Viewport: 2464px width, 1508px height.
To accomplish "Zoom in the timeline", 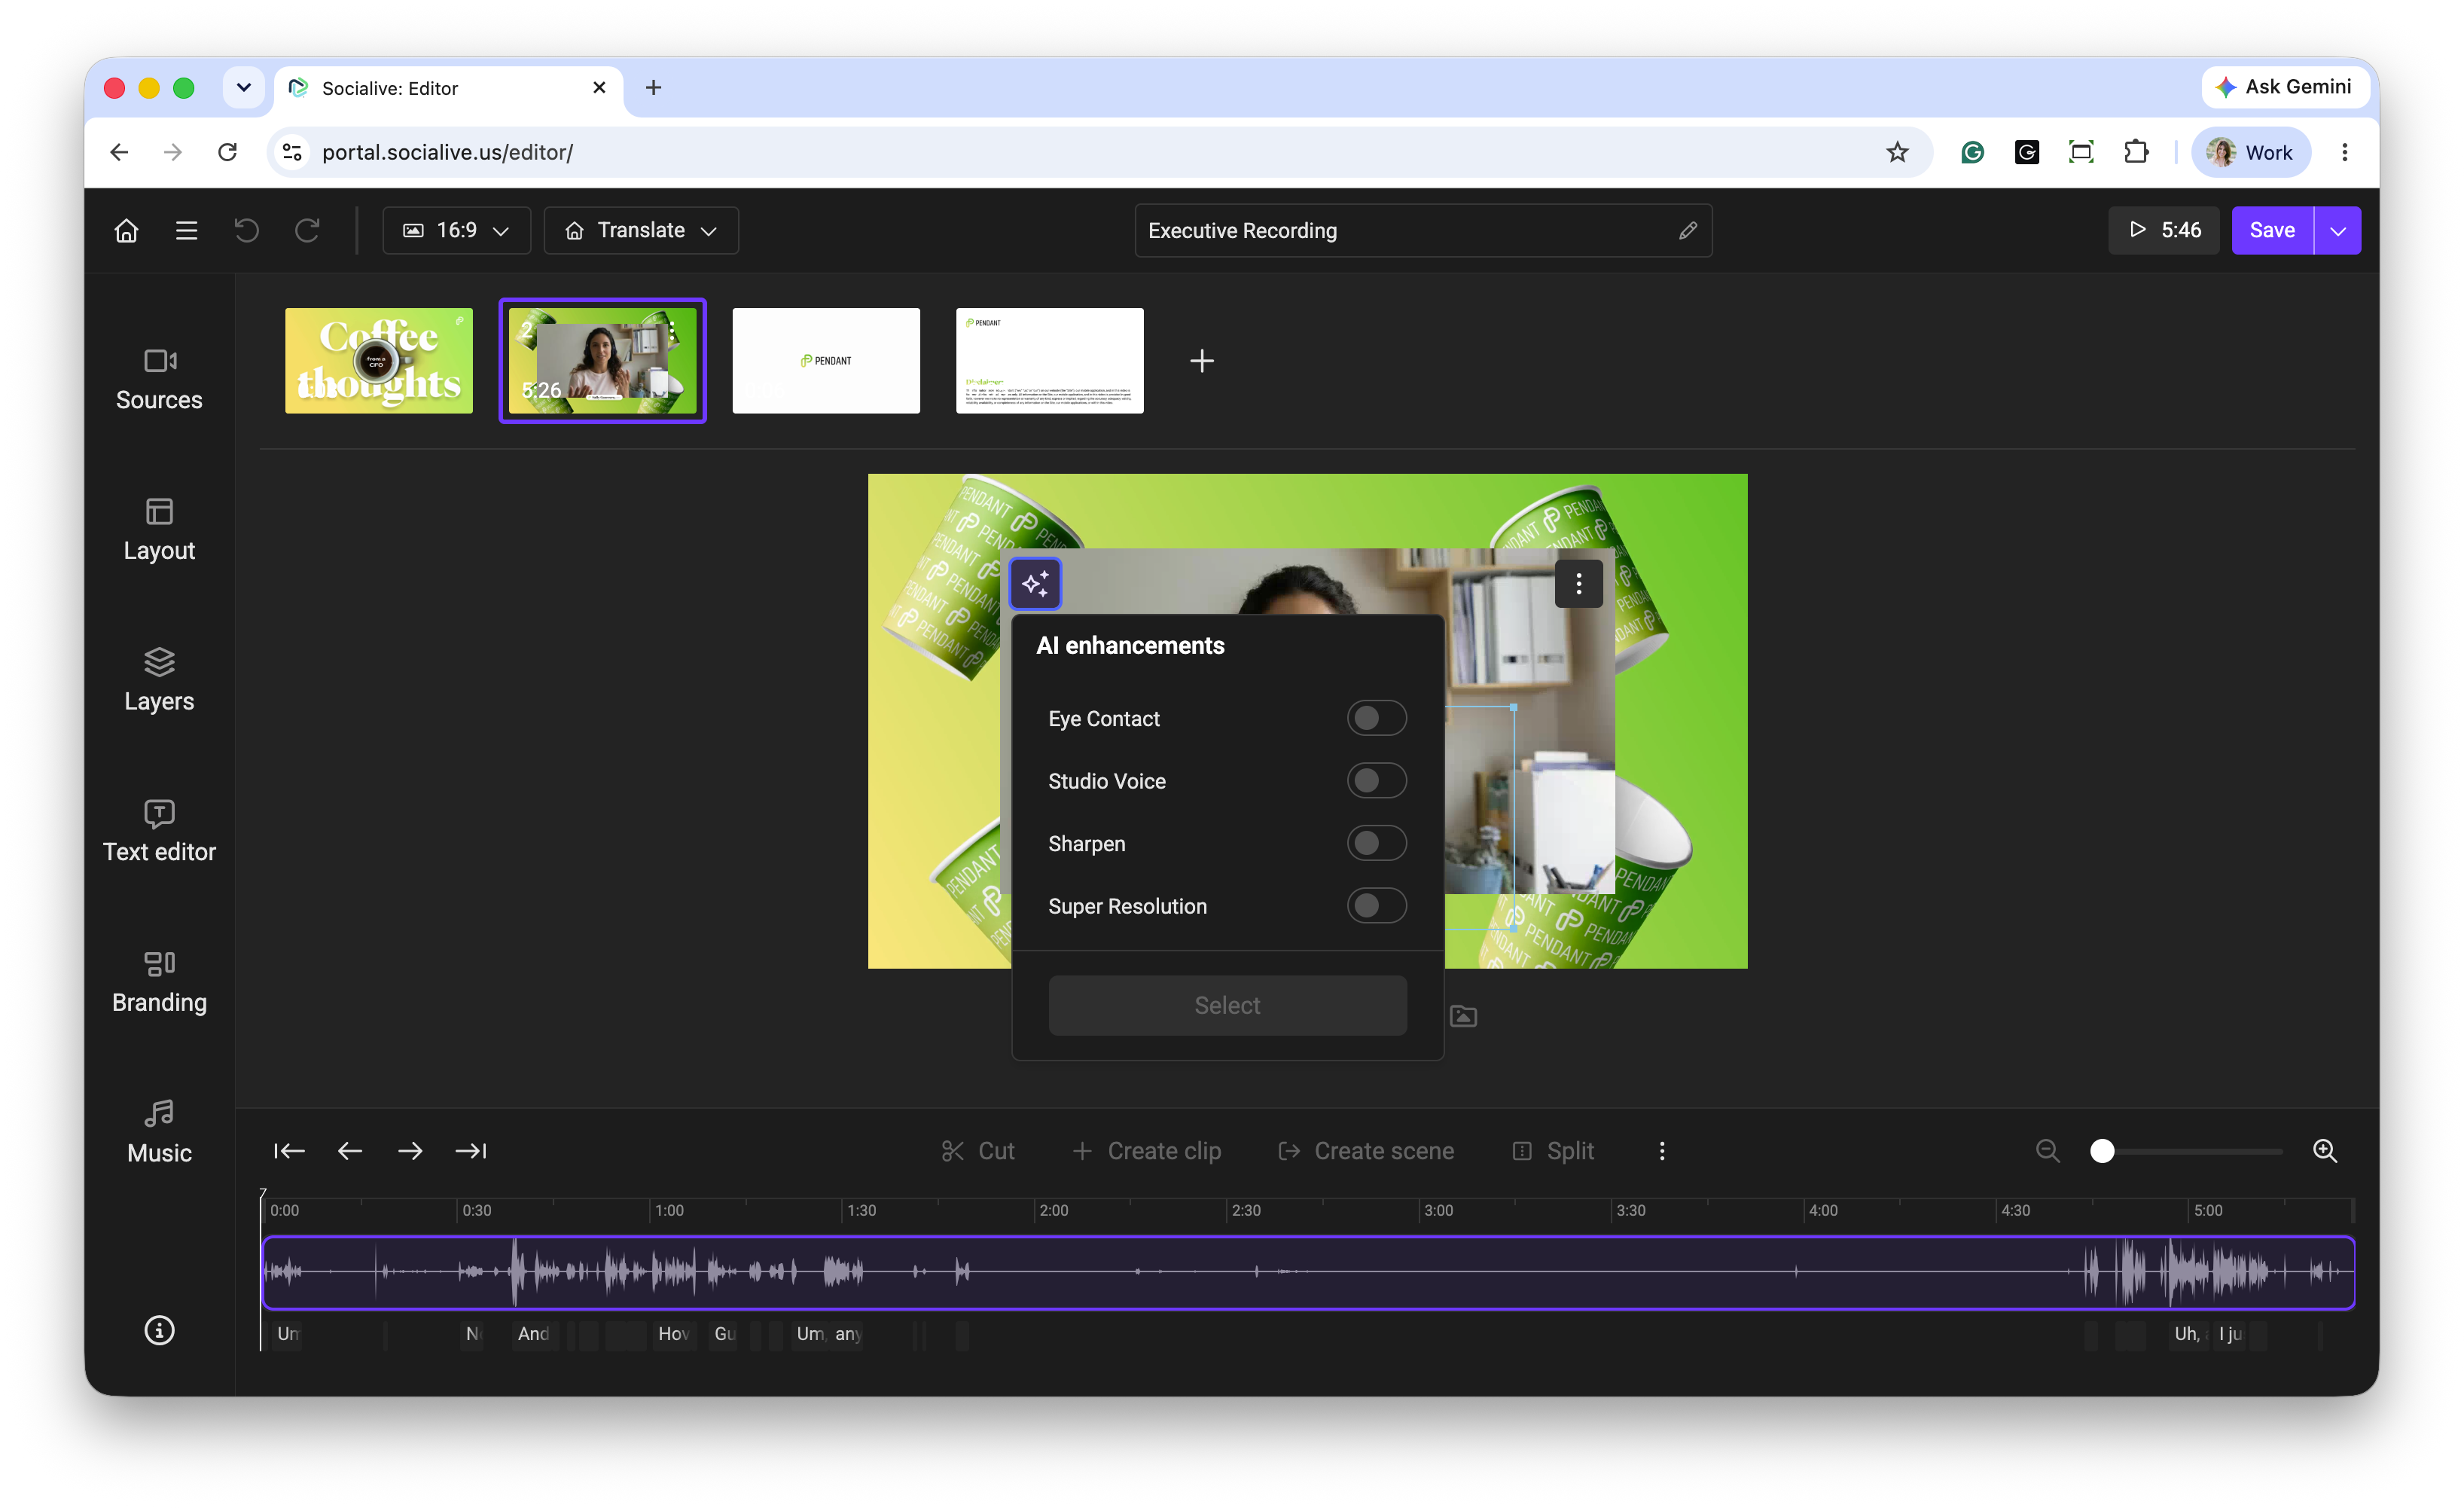I will pos(2325,1151).
